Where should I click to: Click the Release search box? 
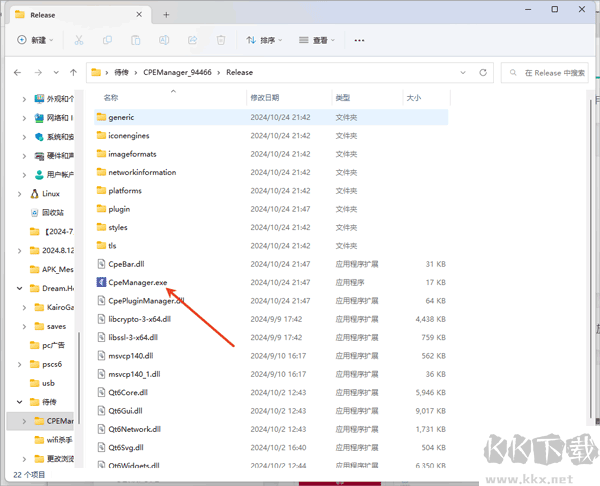click(548, 72)
